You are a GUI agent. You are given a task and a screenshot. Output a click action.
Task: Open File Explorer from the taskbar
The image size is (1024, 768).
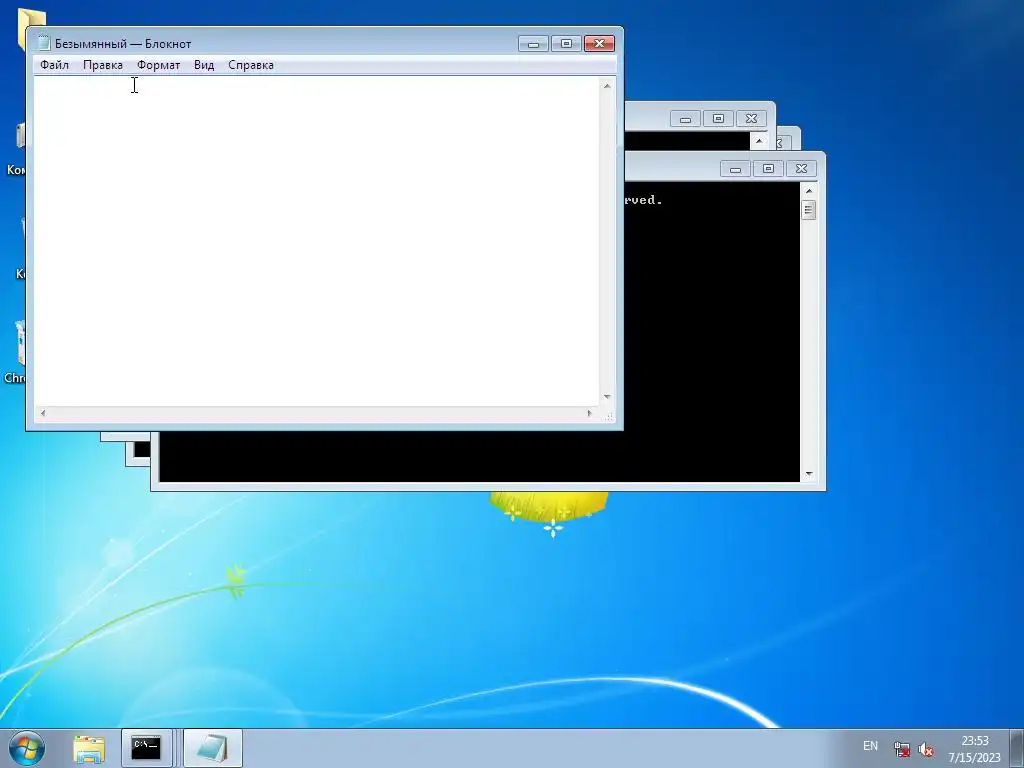pyautogui.click(x=89, y=748)
